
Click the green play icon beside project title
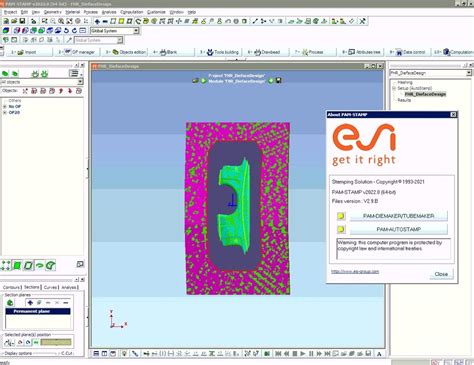pyautogui.click(x=203, y=81)
